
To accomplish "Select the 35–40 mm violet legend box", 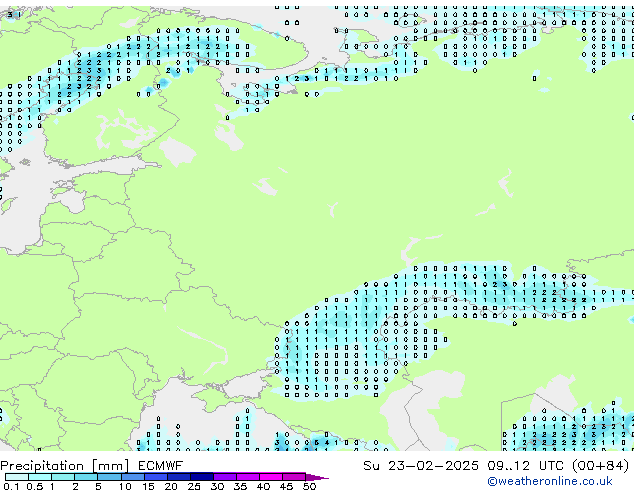I will point(248,477).
